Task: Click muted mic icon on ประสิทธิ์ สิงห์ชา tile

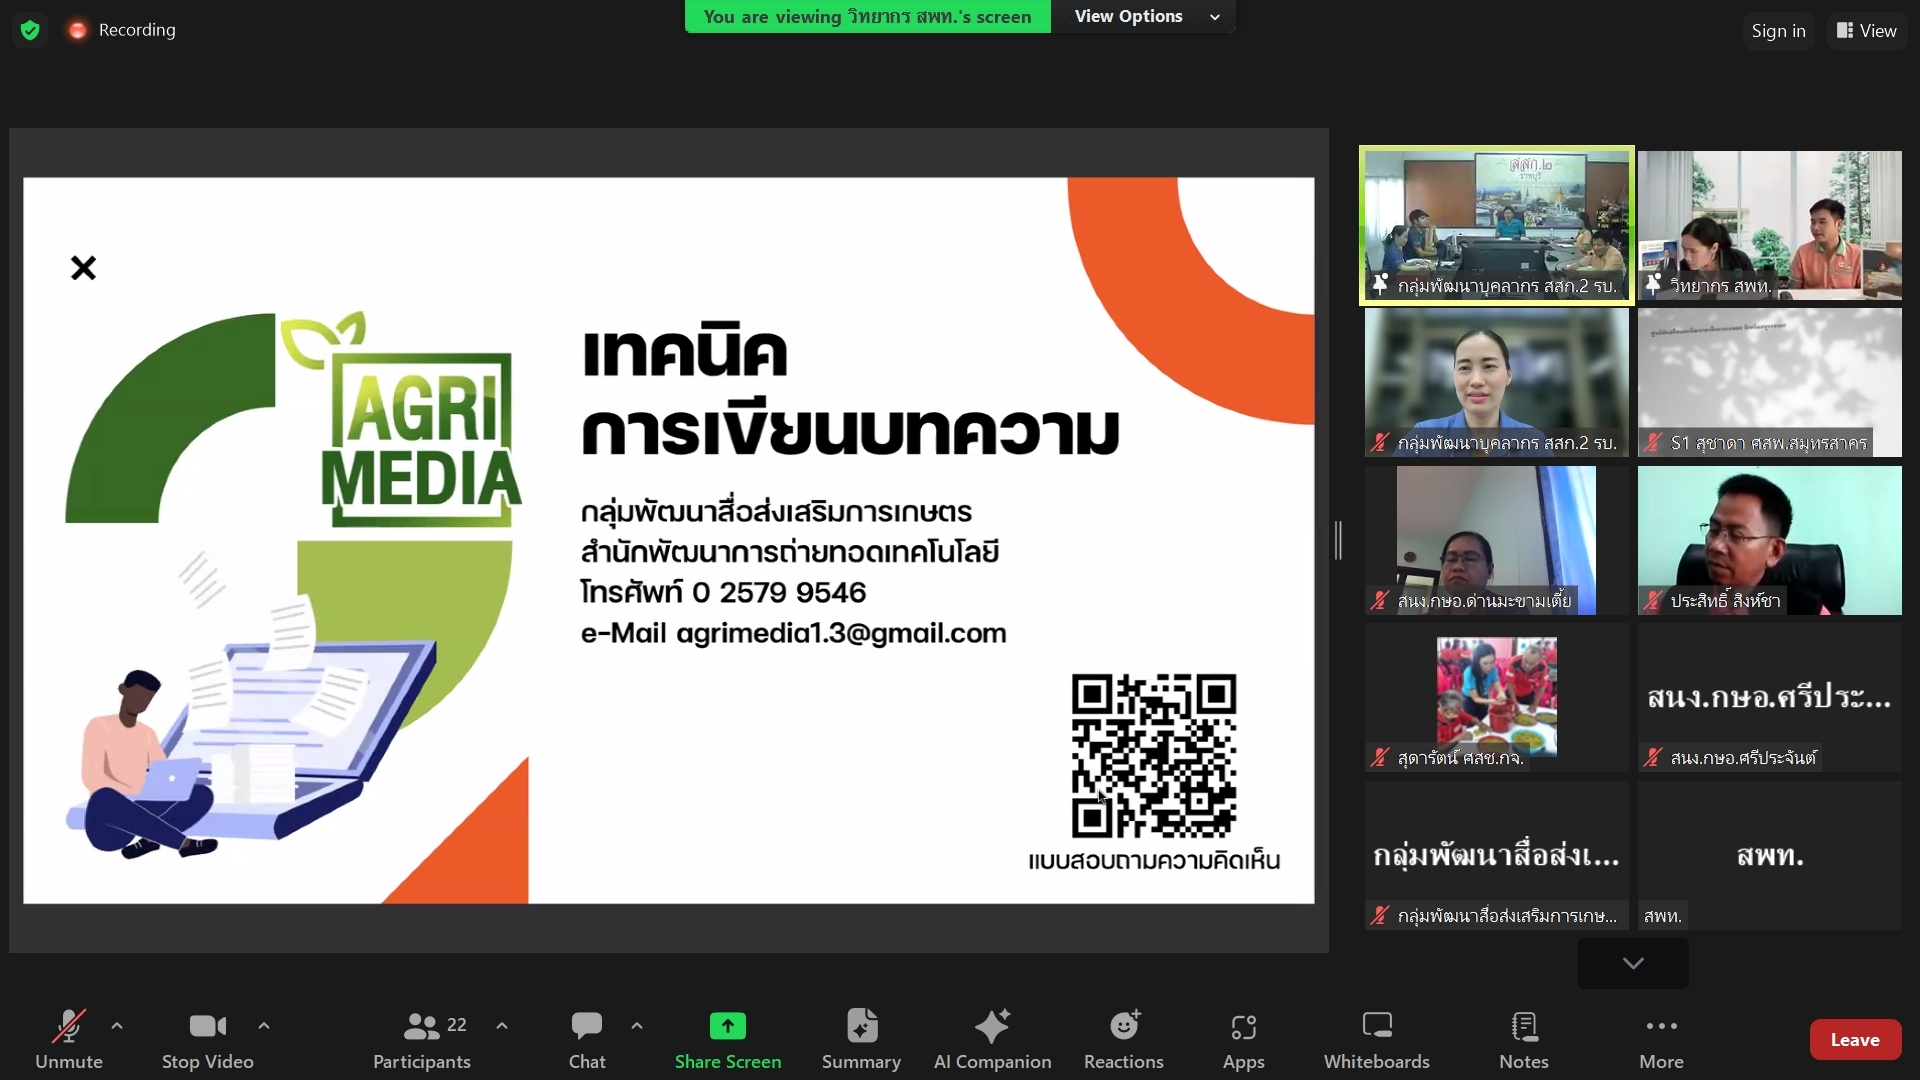Action: click(x=1653, y=601)
